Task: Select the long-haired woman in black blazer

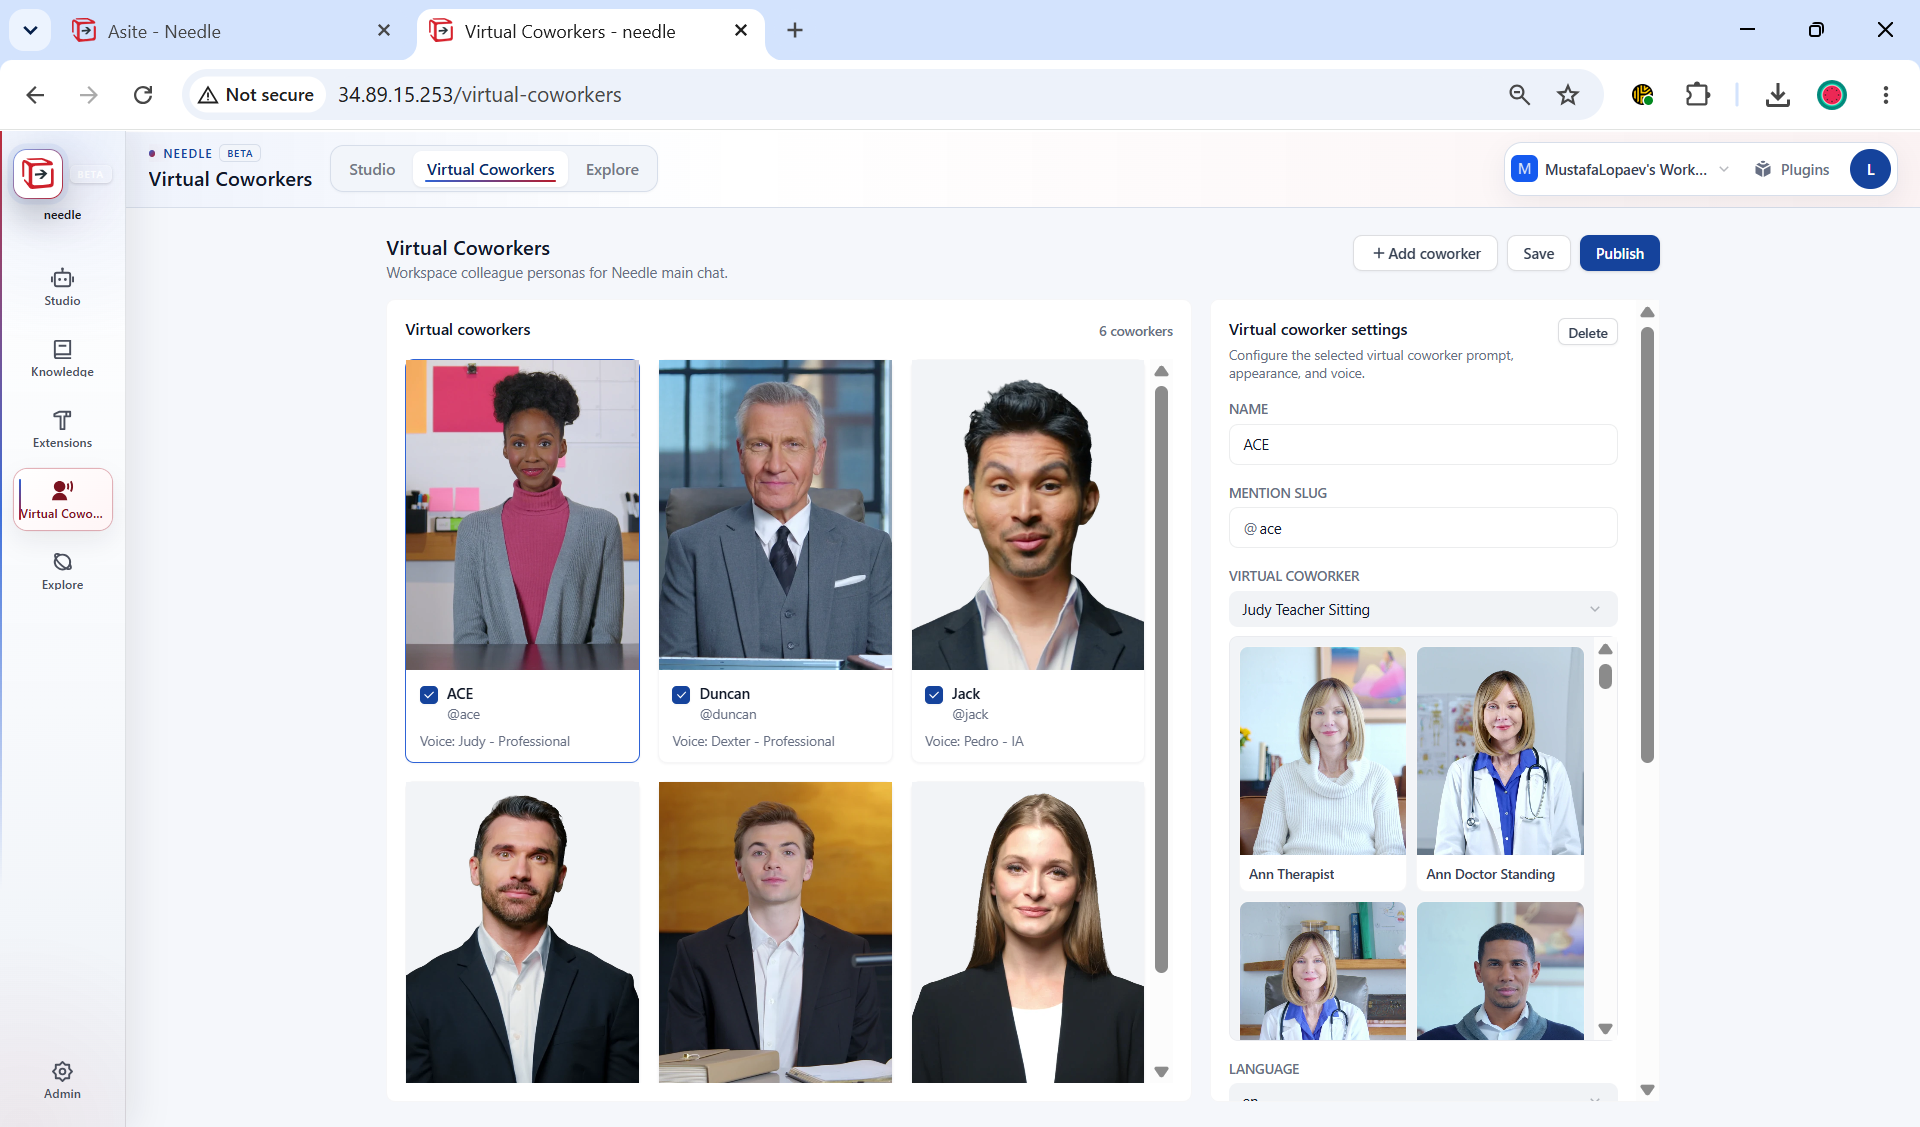Action: pyautogui.click(x=1028, y=932)
